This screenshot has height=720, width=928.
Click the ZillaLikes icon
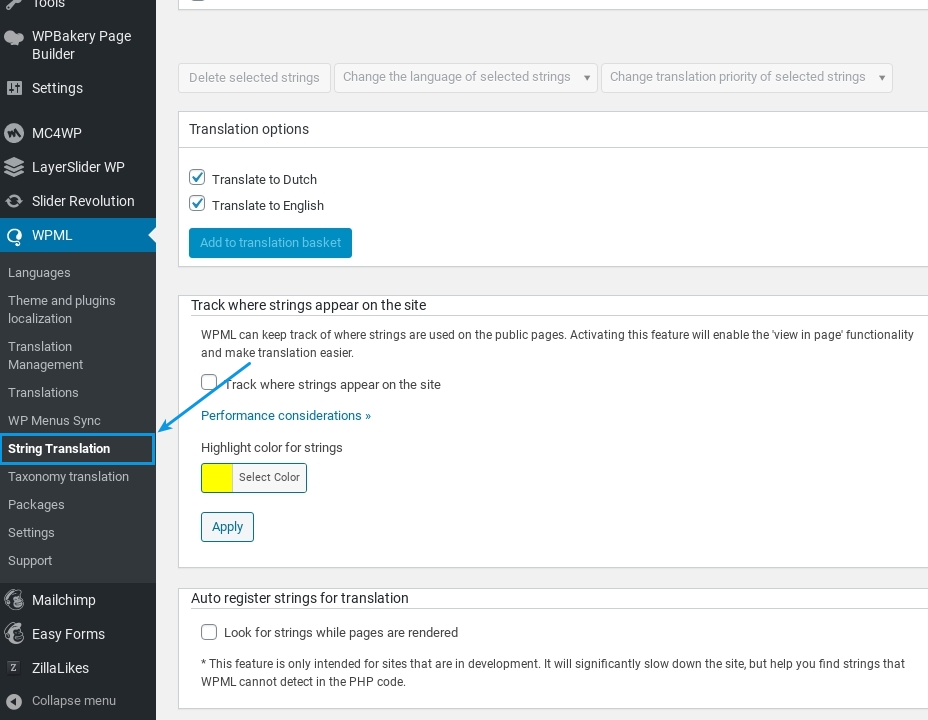tap(14, 668)
